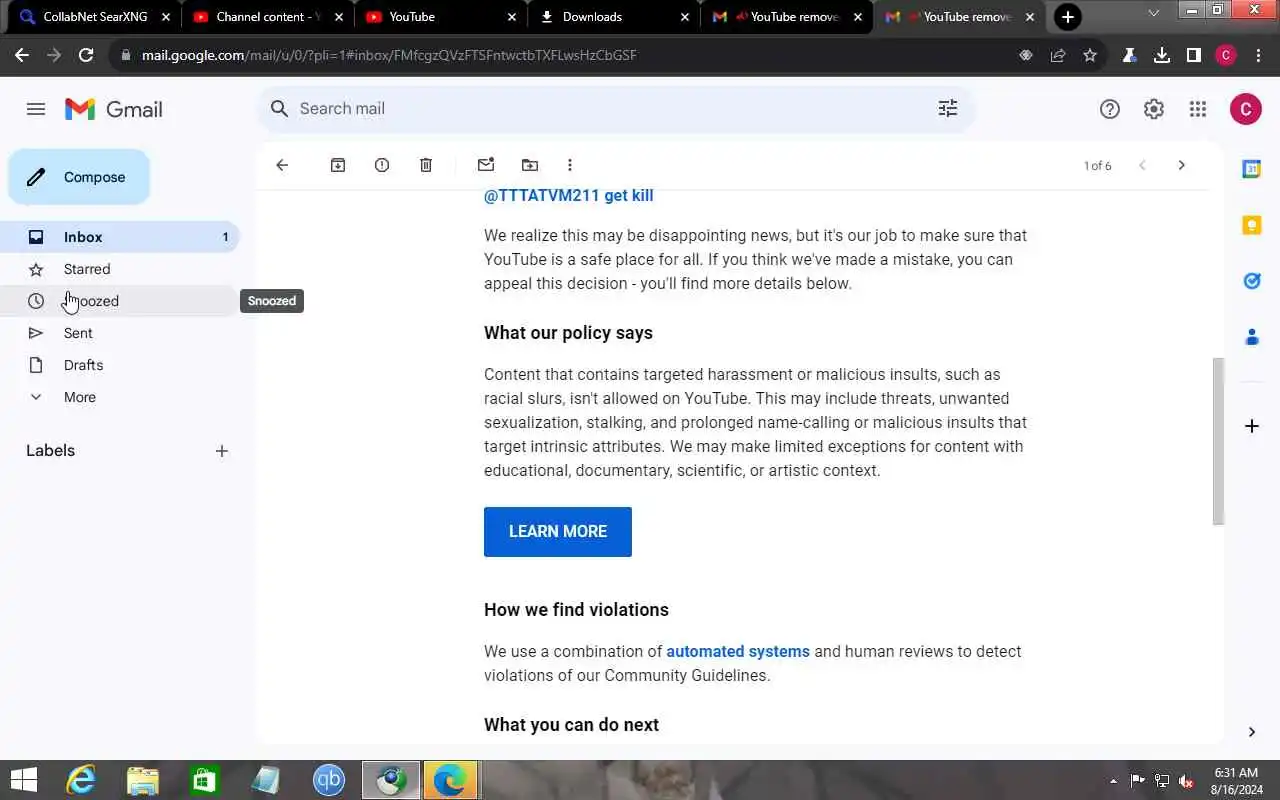Delete this email with trash icon
Screen dimensions: 1280x800
426,165
